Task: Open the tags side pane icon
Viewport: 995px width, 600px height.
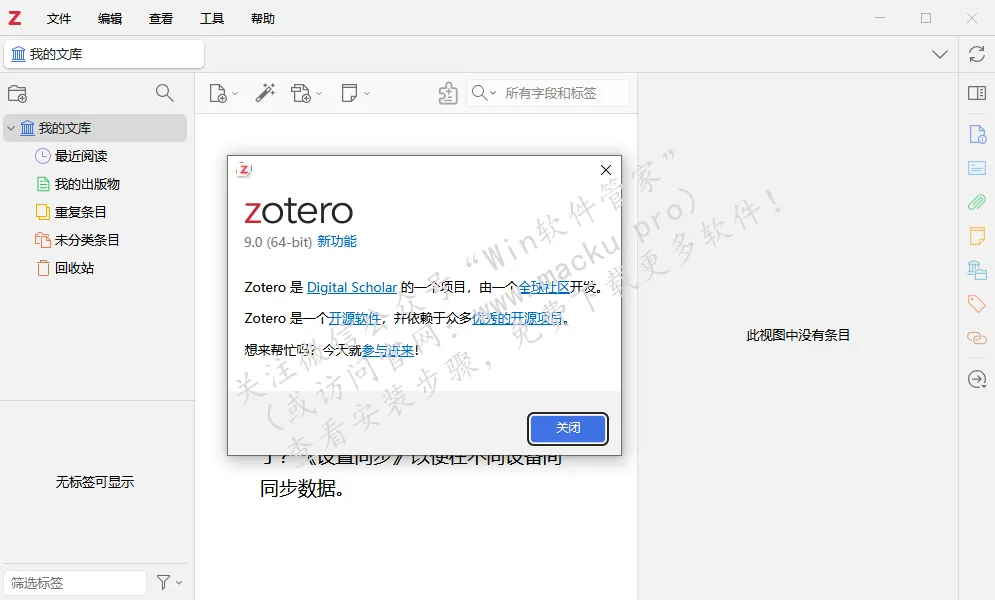Action: 977,304
